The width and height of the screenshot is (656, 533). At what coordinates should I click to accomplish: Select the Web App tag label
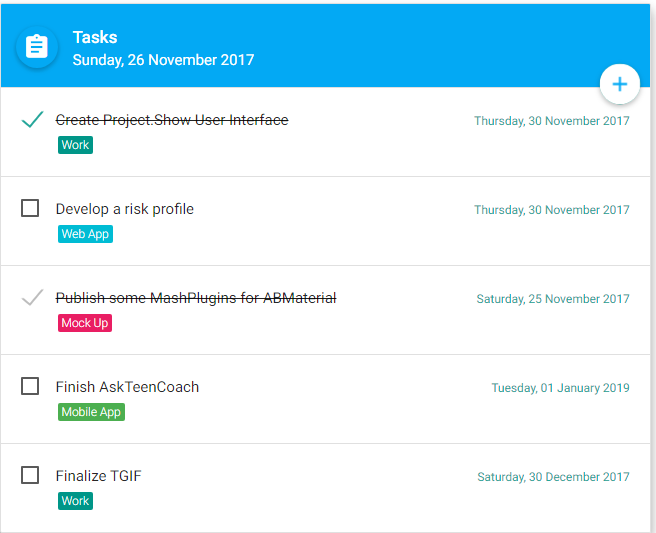(x=85, y=234)
